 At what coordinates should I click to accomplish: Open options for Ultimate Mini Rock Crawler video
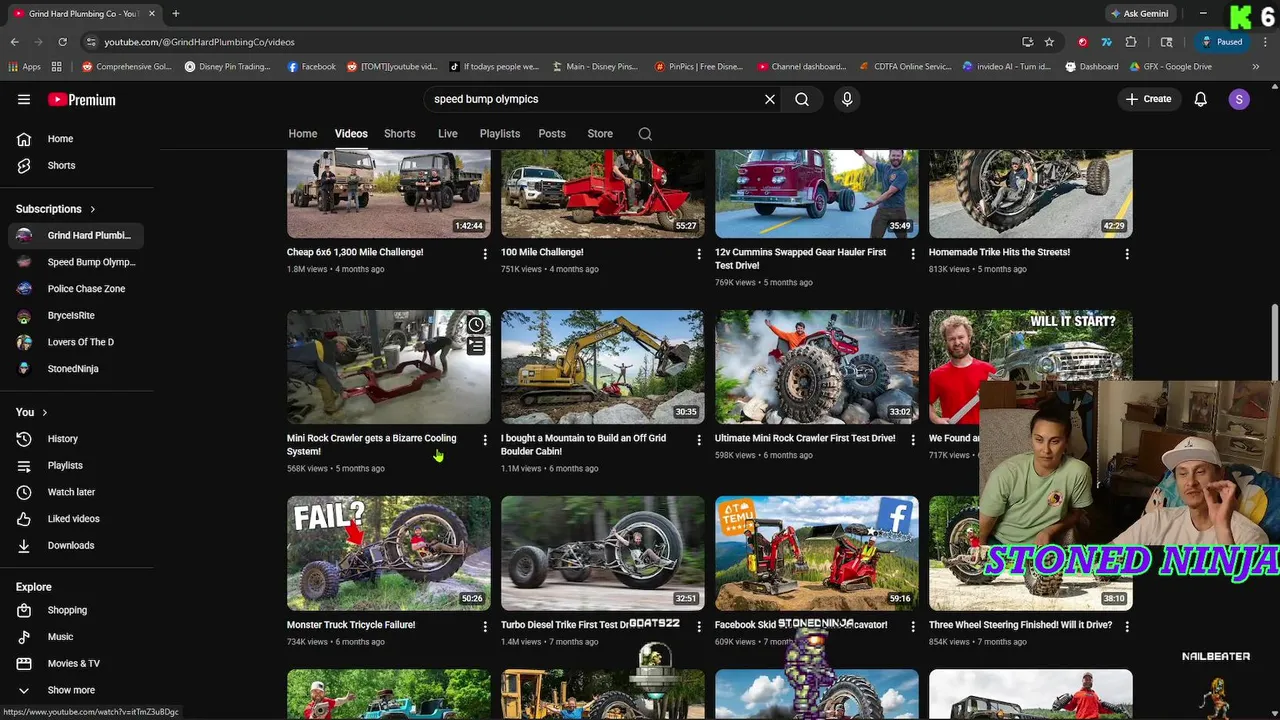pyautogui.click(x=913, y=440)
